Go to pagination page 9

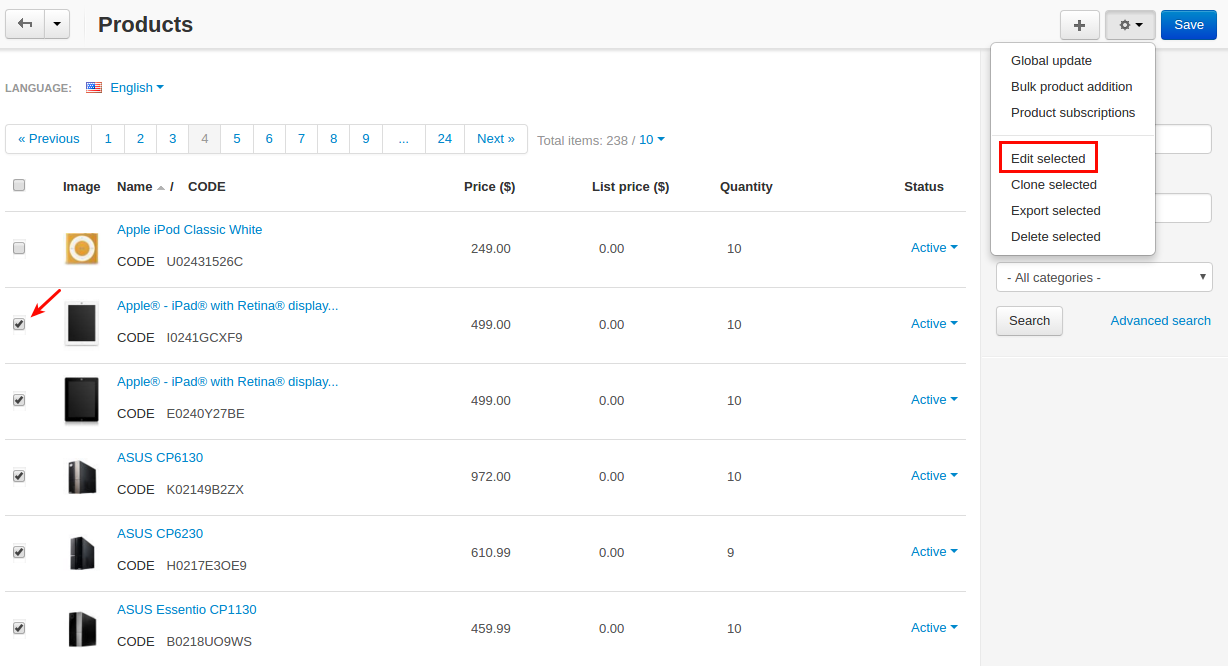tap(366, 139)
